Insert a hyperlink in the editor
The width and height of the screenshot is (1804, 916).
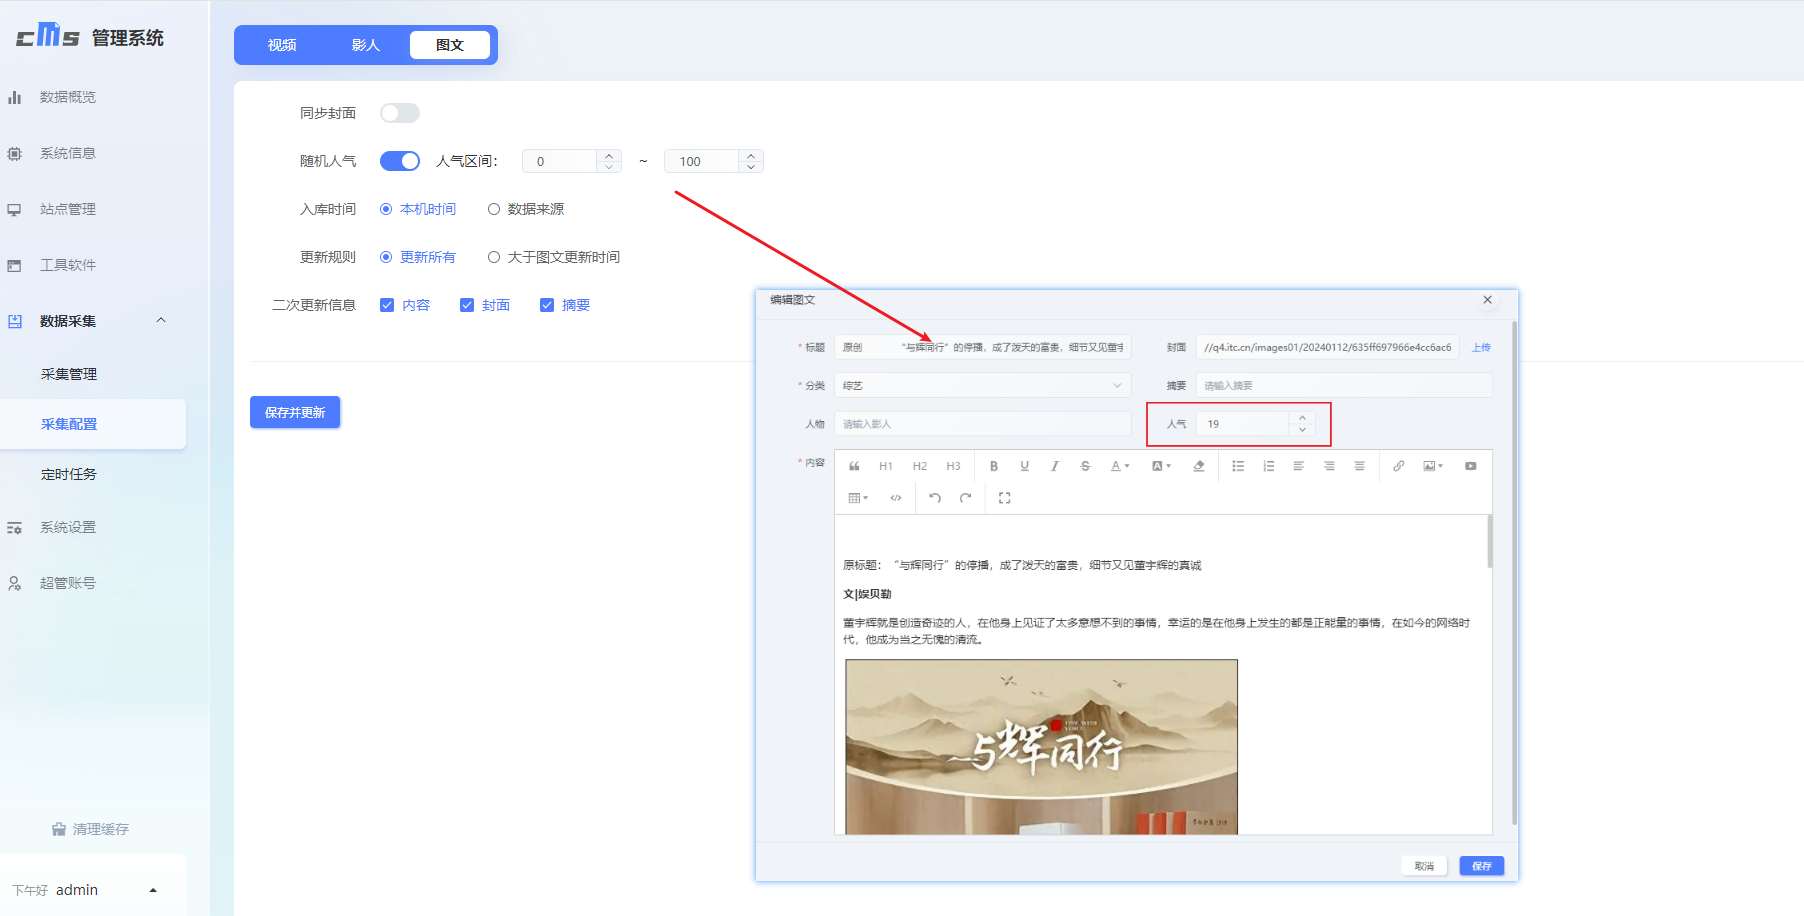pos(1399,466)
